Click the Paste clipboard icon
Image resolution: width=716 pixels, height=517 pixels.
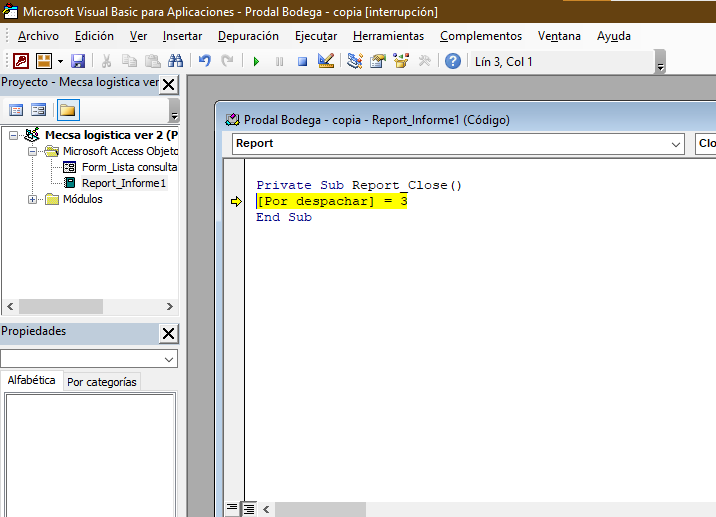click(x=153, y=61)
